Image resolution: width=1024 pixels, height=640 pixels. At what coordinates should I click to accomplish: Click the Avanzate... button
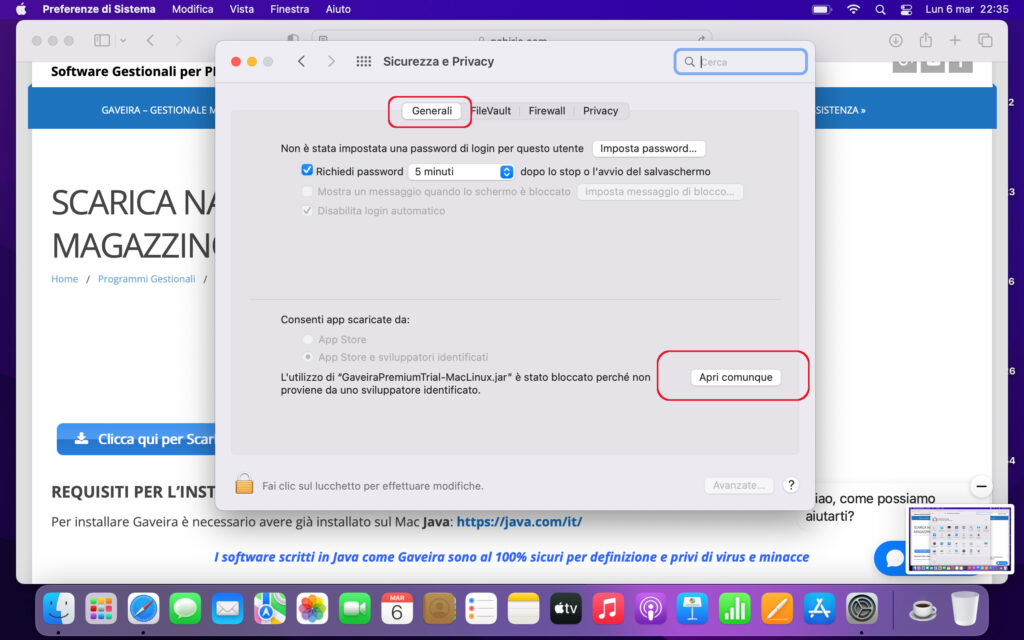point(739,485)
